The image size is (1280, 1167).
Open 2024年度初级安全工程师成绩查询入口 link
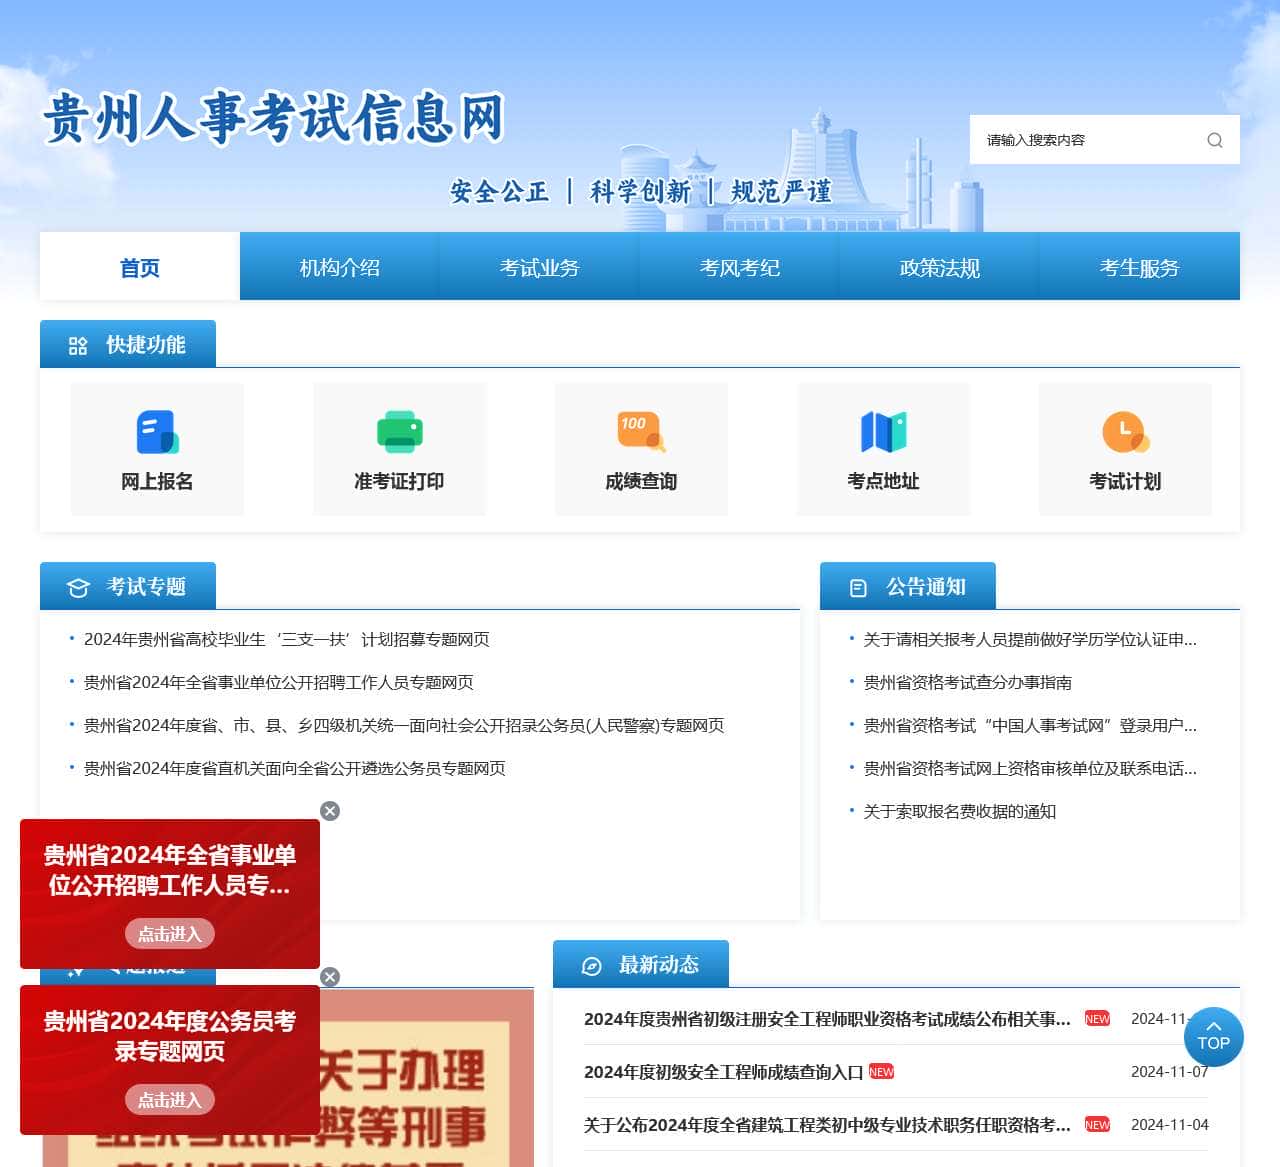[x=723, y=1072]
